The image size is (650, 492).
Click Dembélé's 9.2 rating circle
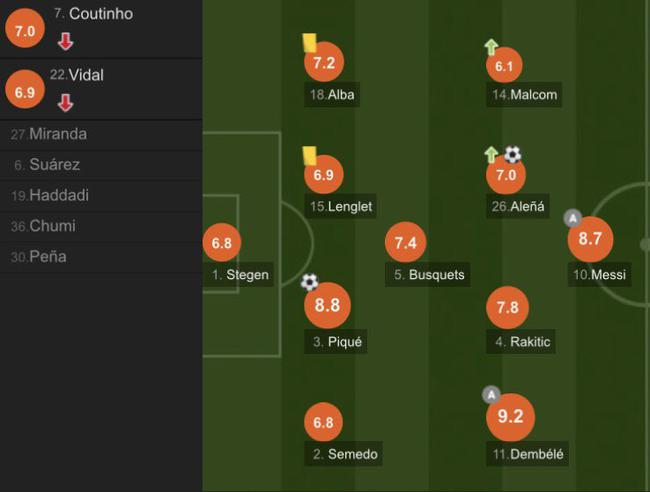click(510, 417)
